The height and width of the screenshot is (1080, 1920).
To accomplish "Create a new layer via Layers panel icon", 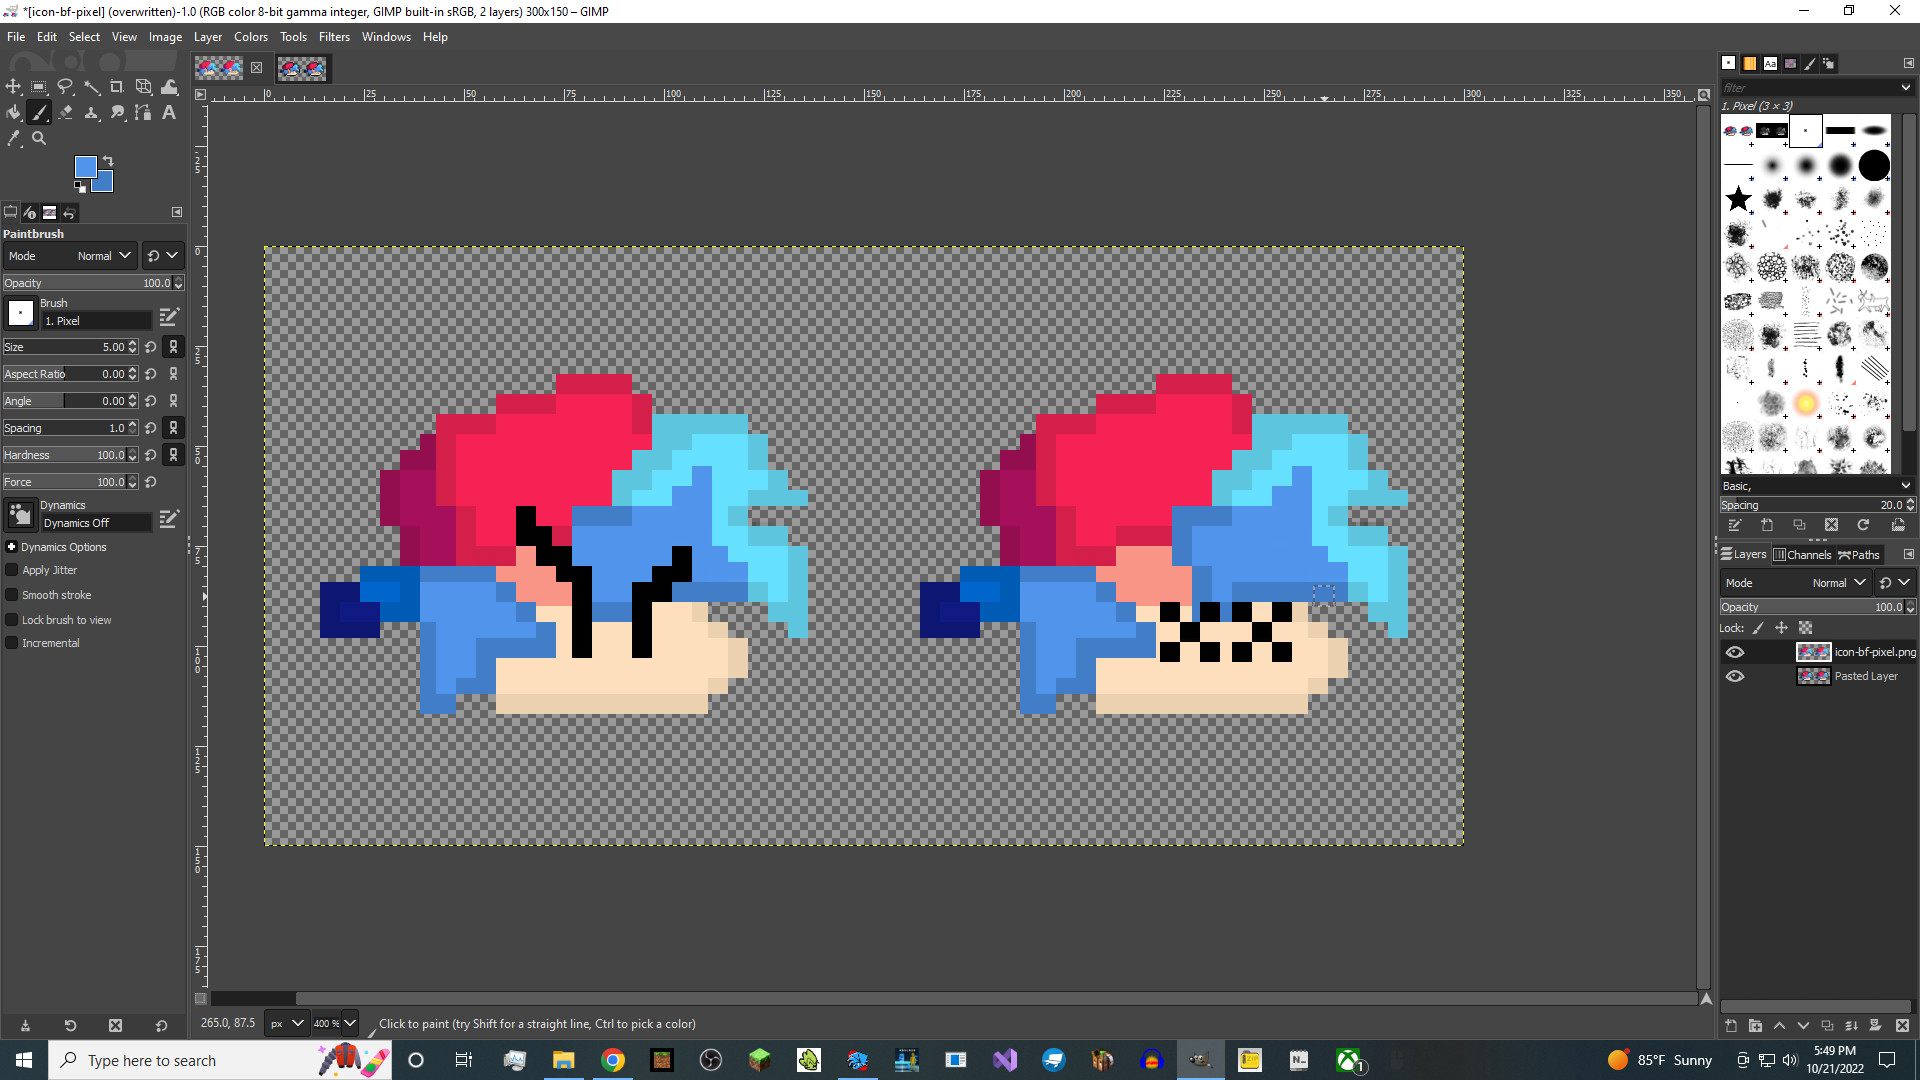I will pos(1729,1026).
